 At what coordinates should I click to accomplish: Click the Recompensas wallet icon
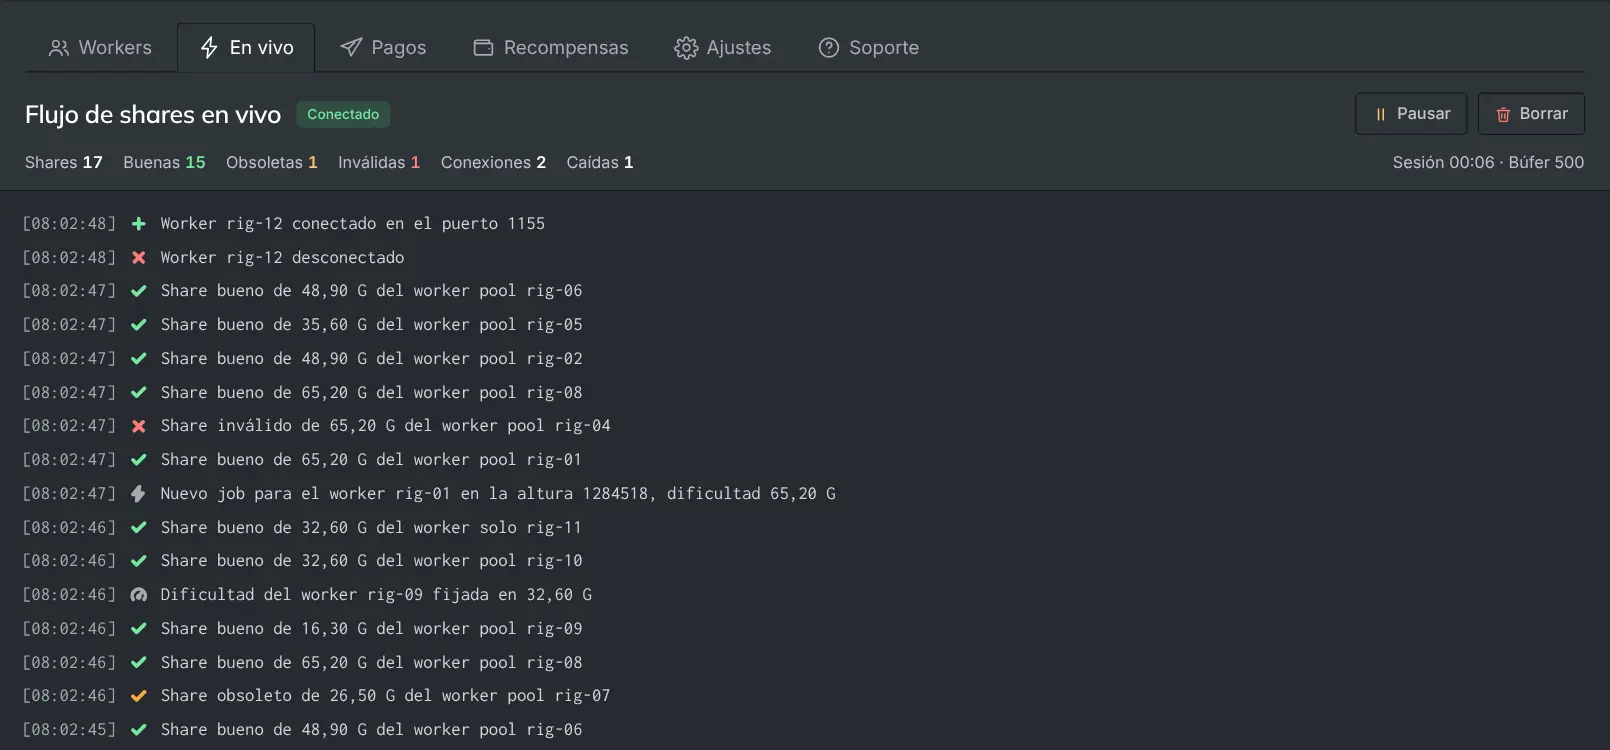[x=483, y=48]
